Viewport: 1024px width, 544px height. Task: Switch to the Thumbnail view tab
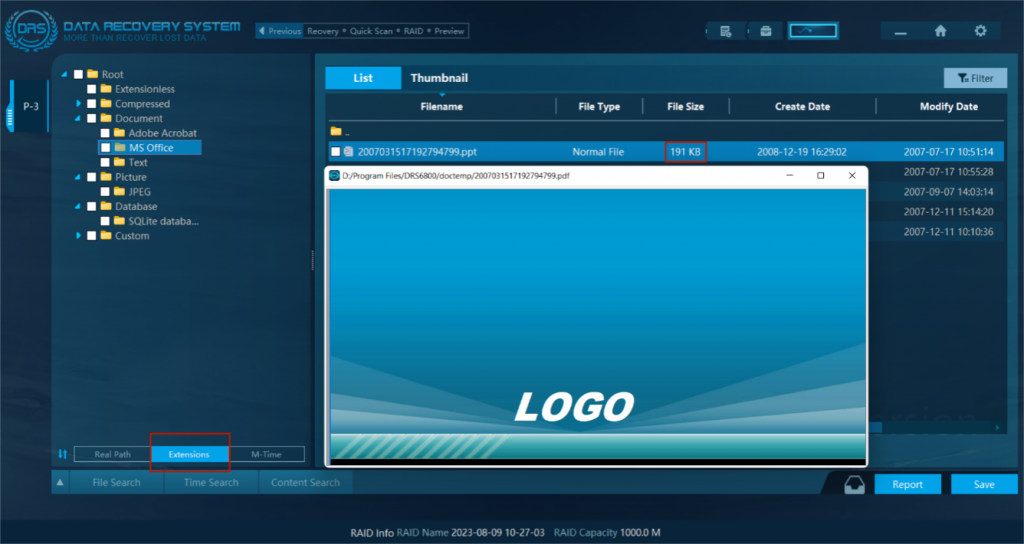pos(439,78)
